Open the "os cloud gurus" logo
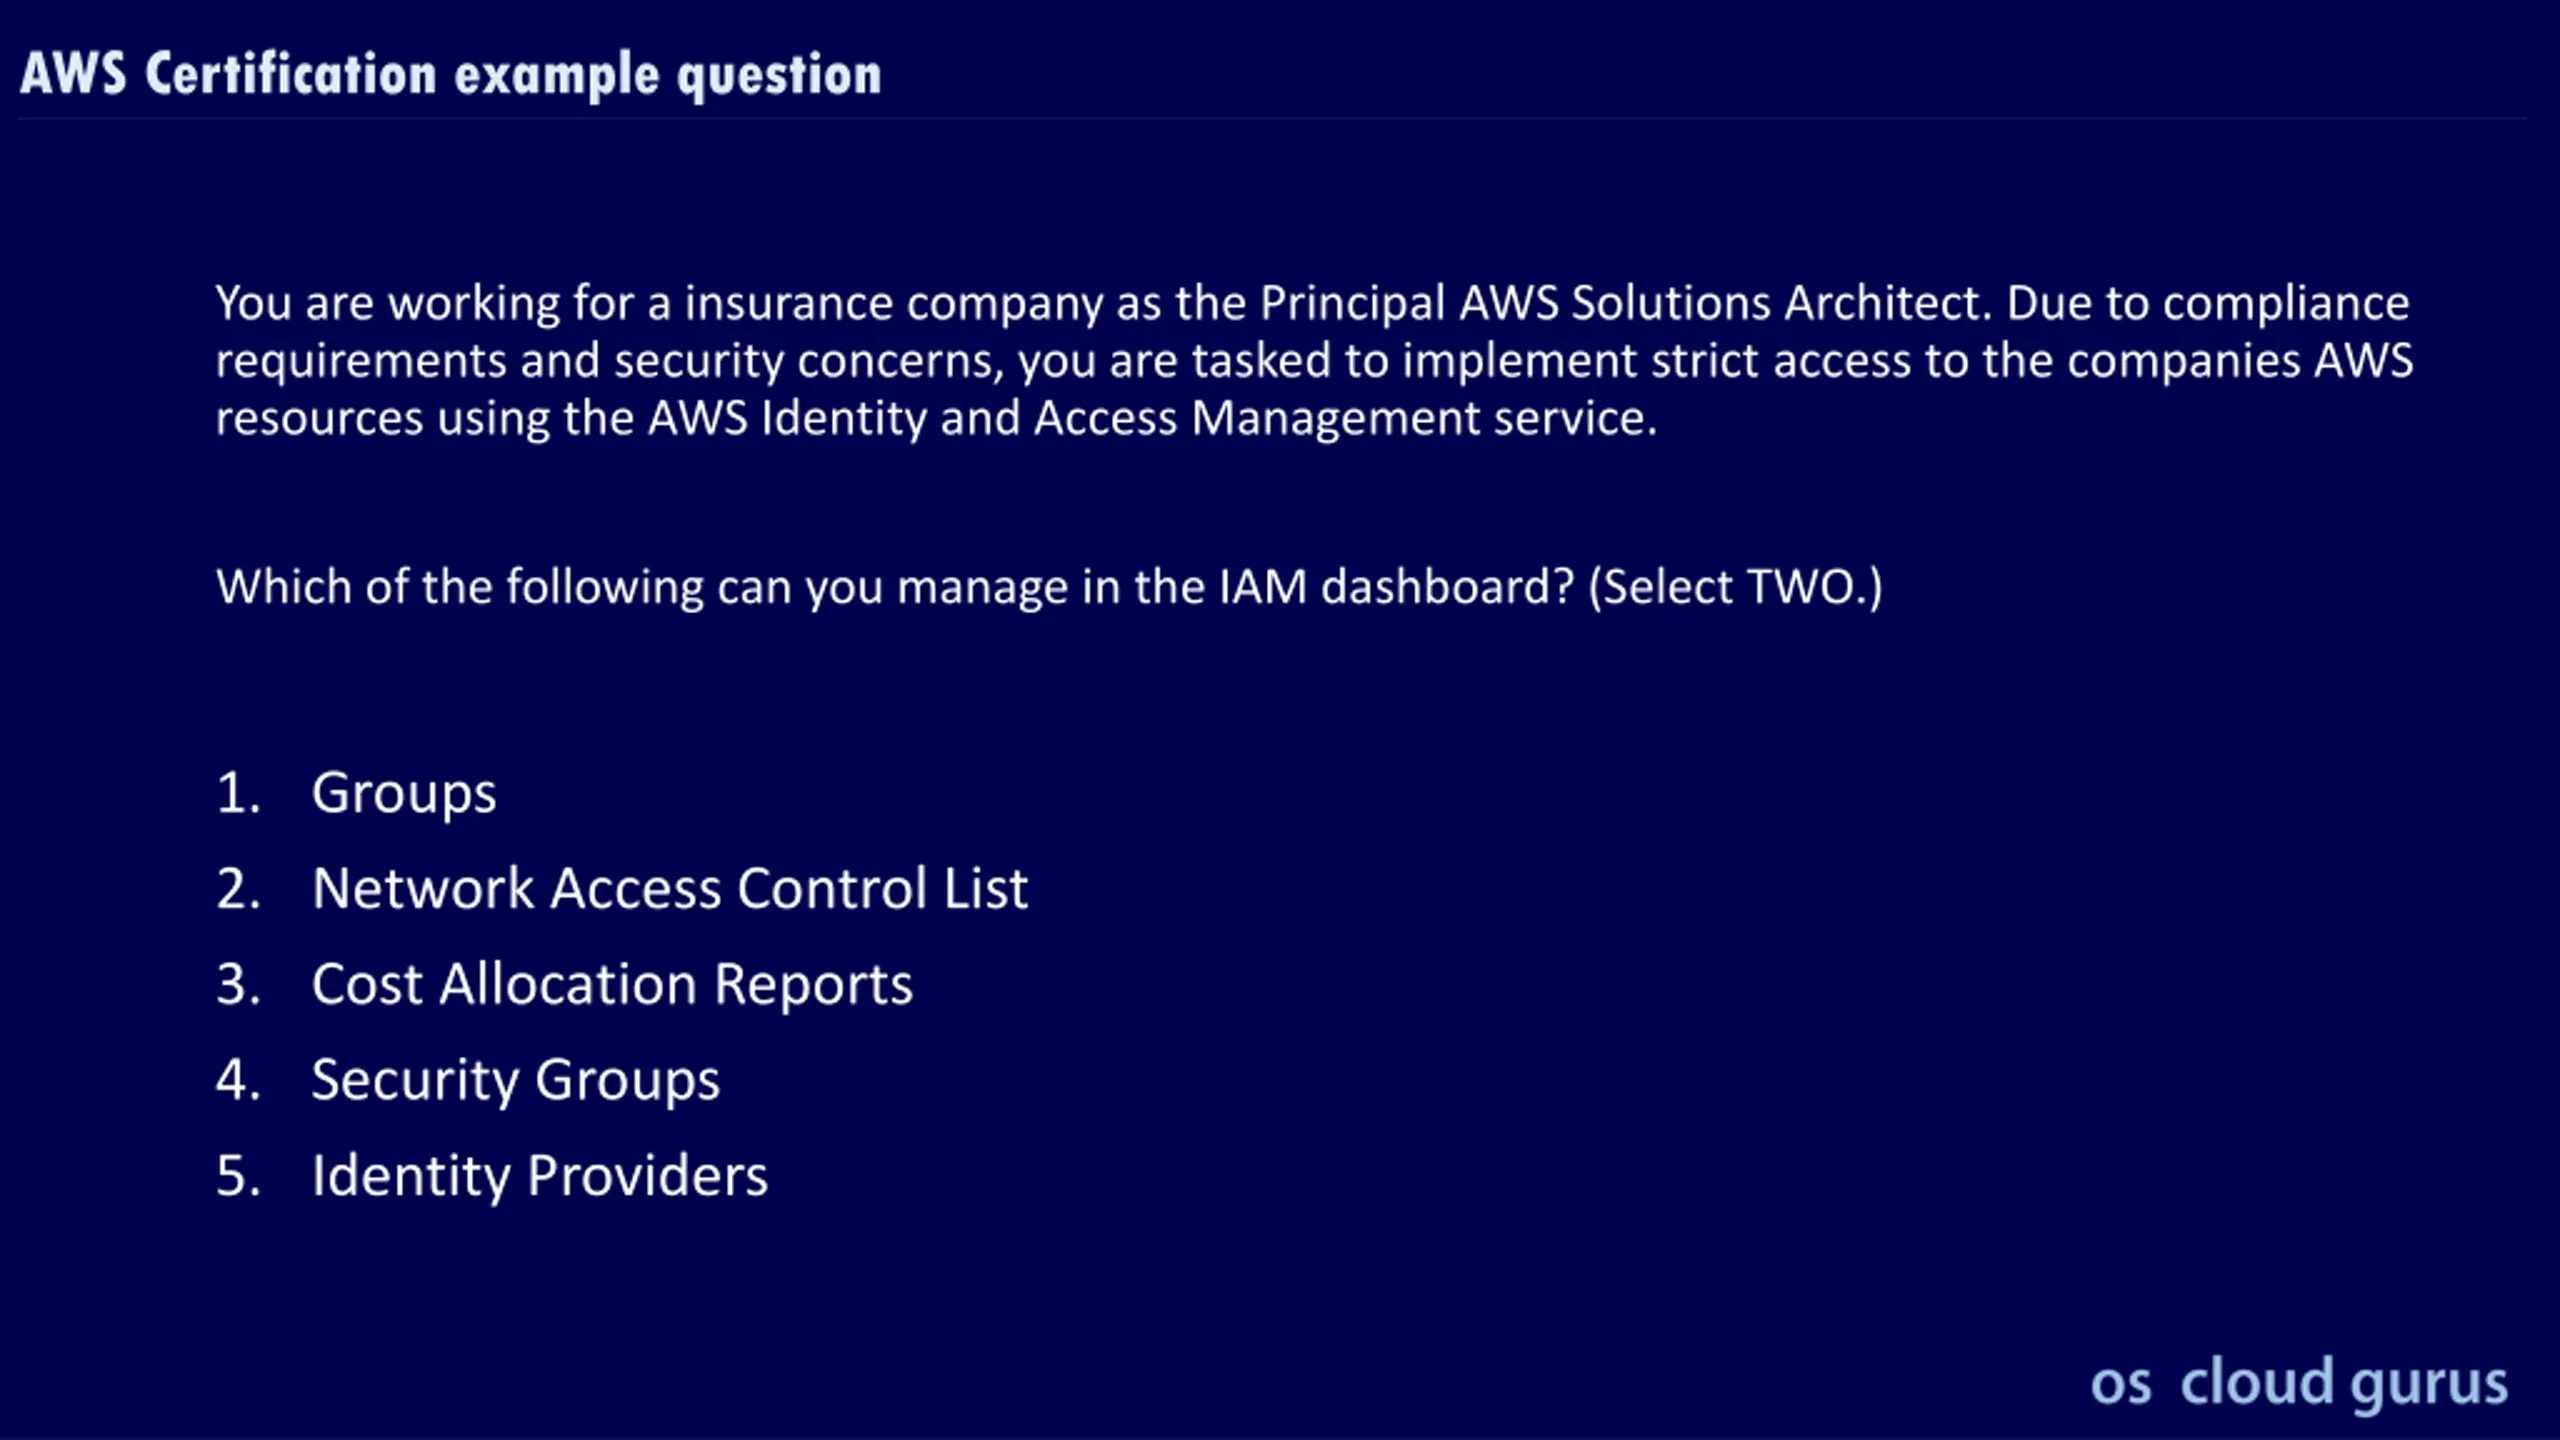 tap(2299, 1384)
